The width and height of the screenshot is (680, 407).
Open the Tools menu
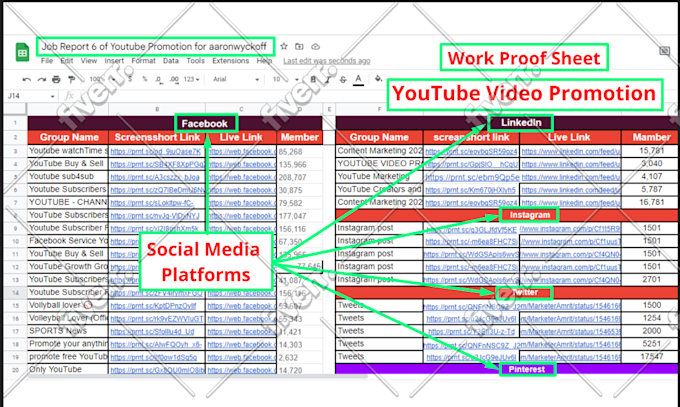pos(196,61)
